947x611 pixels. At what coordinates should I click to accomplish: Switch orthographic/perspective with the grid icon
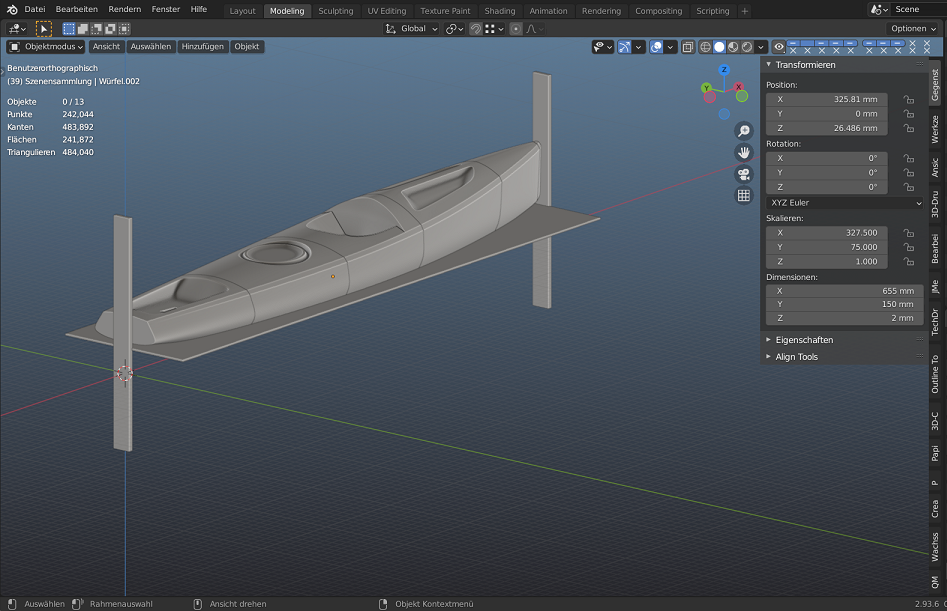[744, 196]
